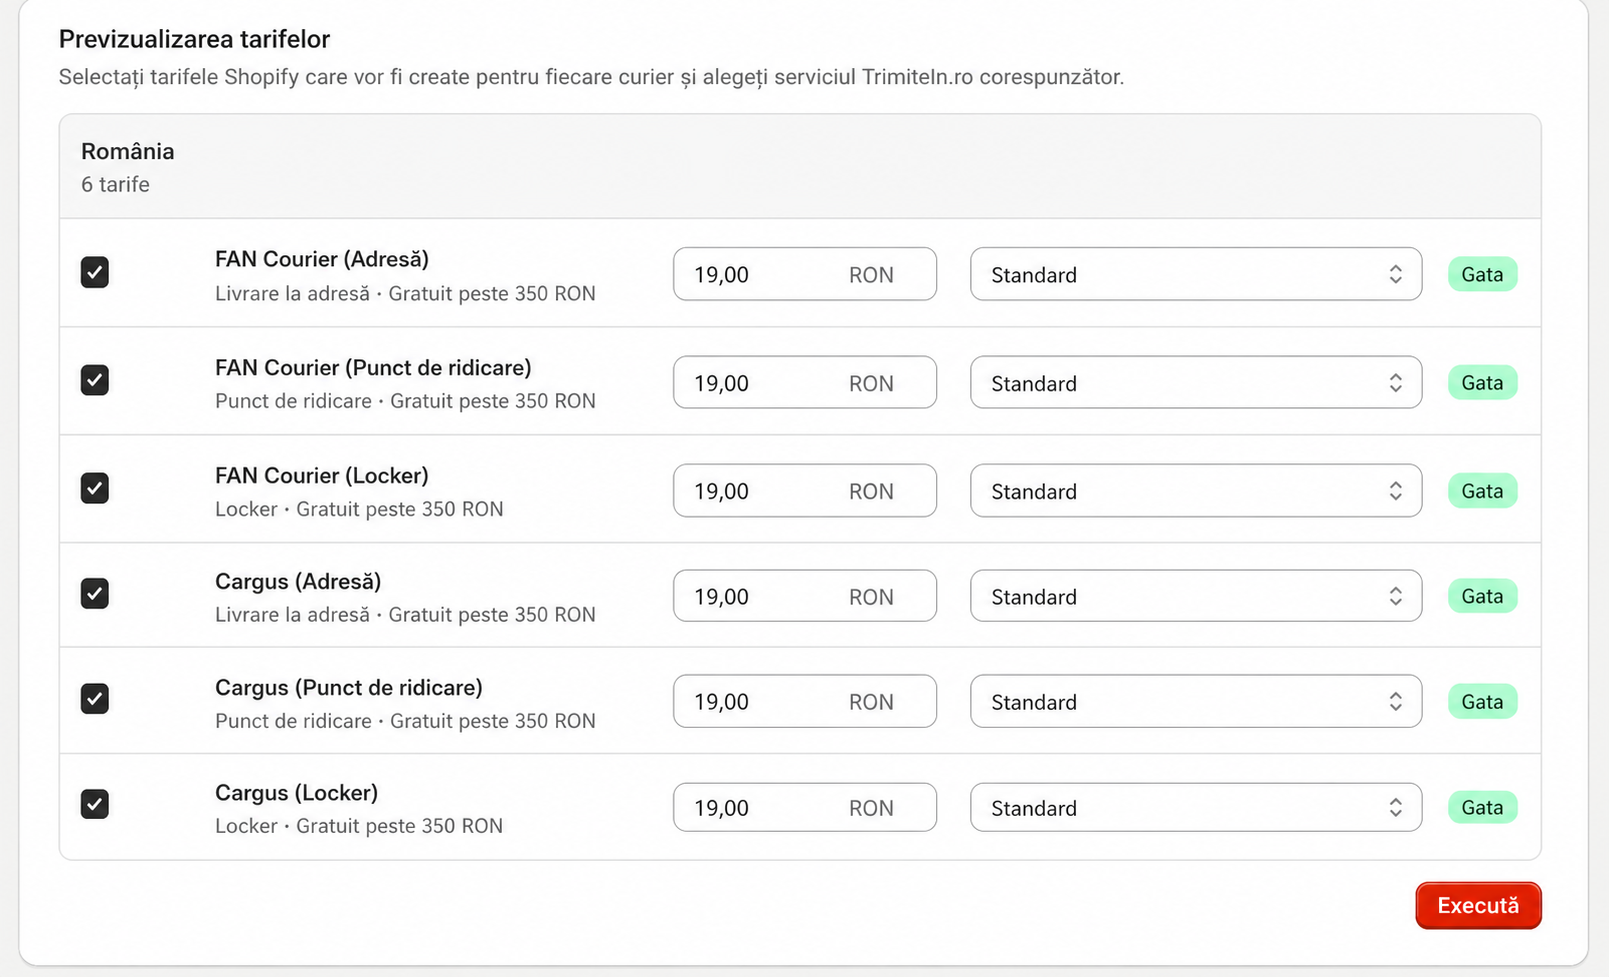Click the 'FAN Courier (Punct de ridicare)' rate name
The image size is (1609, 977).
coord(373,367)
